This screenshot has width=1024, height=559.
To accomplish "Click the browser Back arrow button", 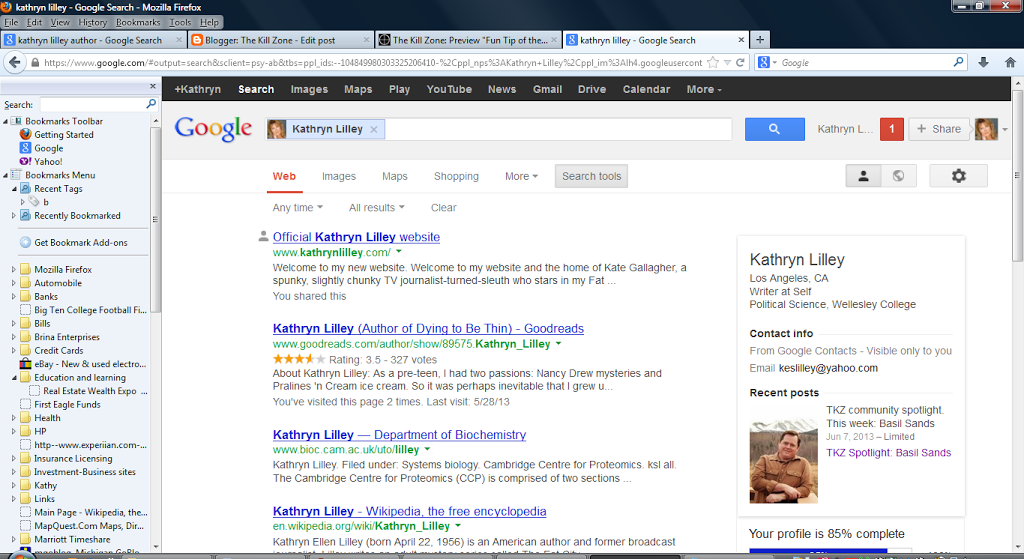I will [x=14, y=63].
